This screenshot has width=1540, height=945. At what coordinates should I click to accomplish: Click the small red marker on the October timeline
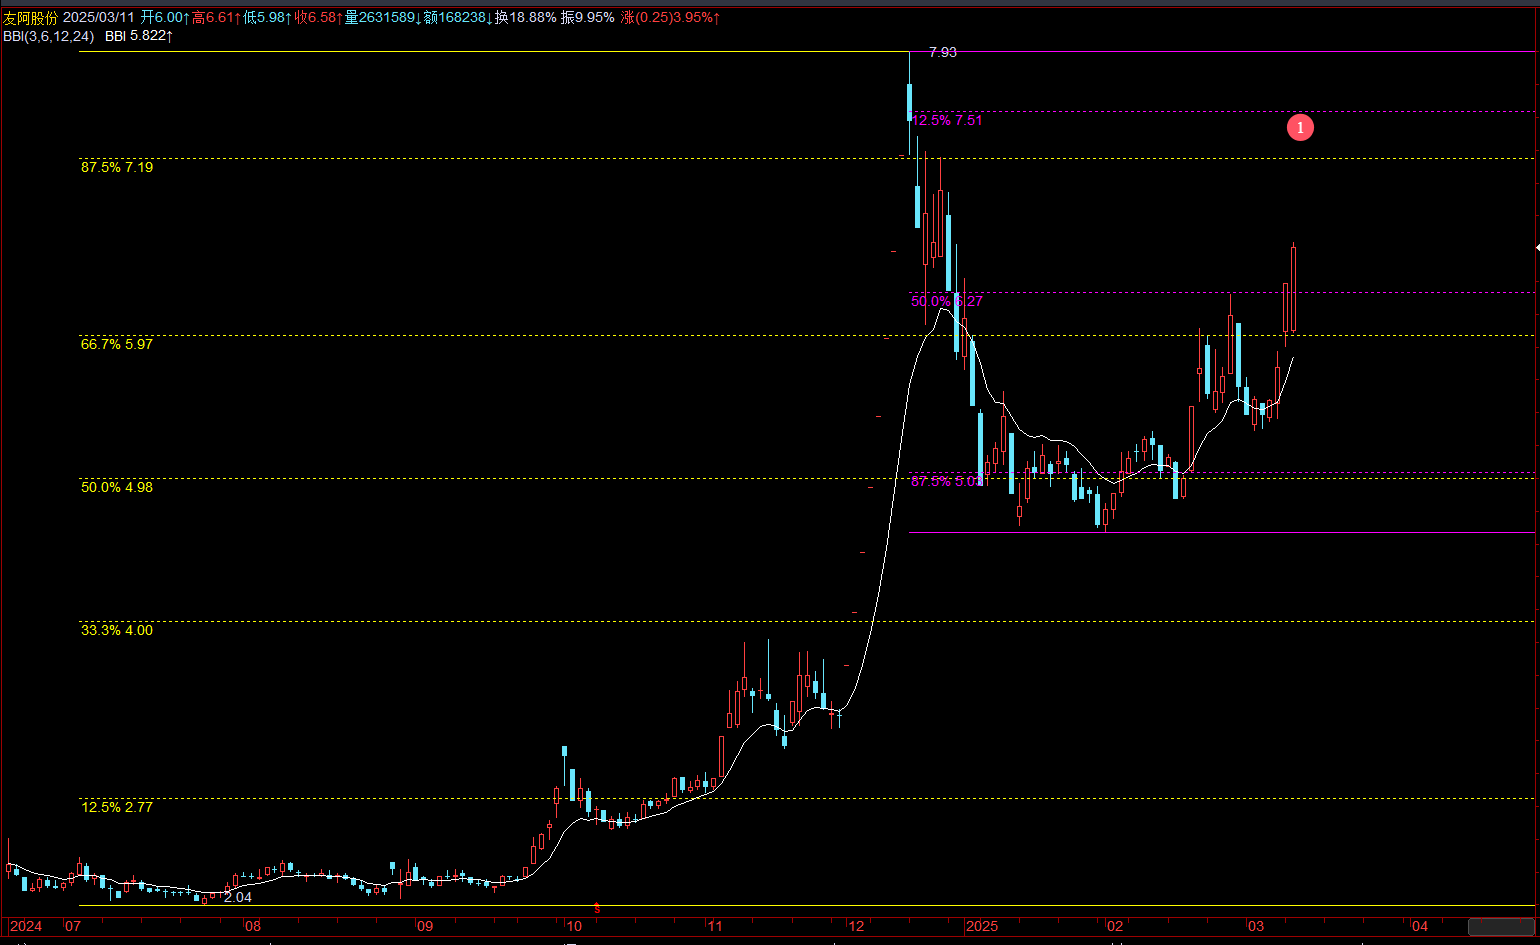pyautogui.click(x=597, y=908)
